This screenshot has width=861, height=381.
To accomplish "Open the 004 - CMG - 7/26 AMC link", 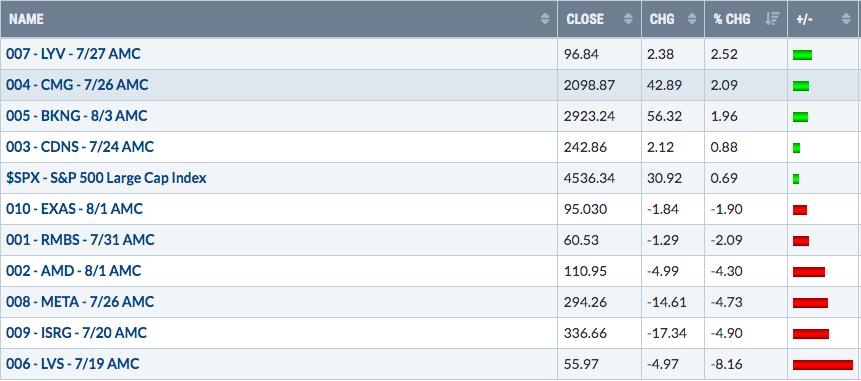I will click(77, 85).
